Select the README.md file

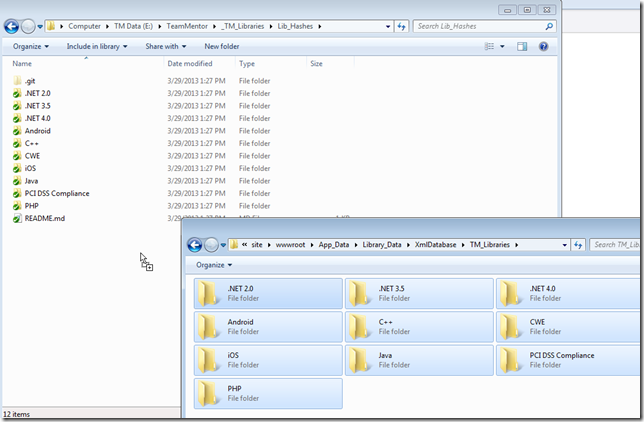point(44,219)
